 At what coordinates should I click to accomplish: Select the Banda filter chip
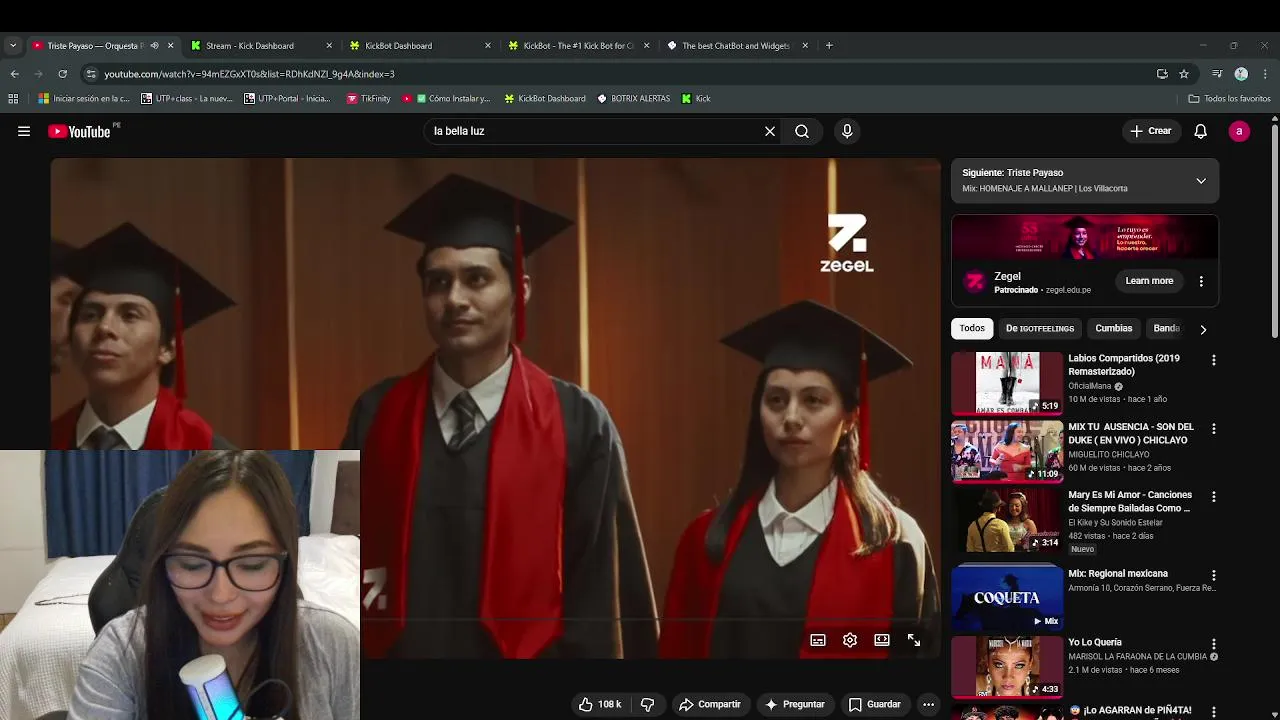[x=1166, y=328]
